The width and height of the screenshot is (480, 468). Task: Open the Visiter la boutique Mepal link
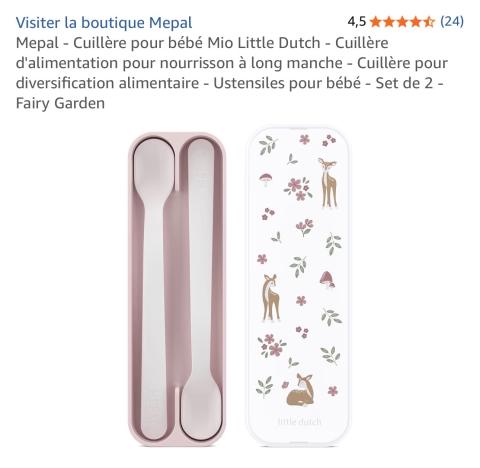pos(104,23)
